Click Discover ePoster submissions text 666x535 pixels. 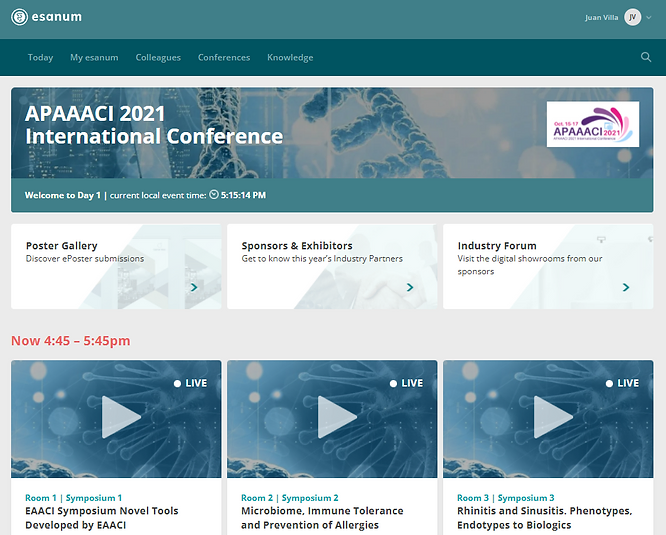click(x=85, y=259)
